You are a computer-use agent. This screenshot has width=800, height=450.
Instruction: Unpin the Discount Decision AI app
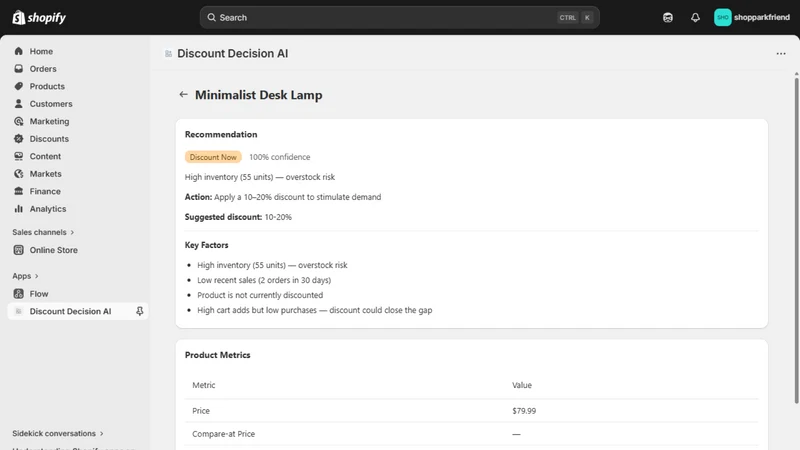tap(139, 311)
